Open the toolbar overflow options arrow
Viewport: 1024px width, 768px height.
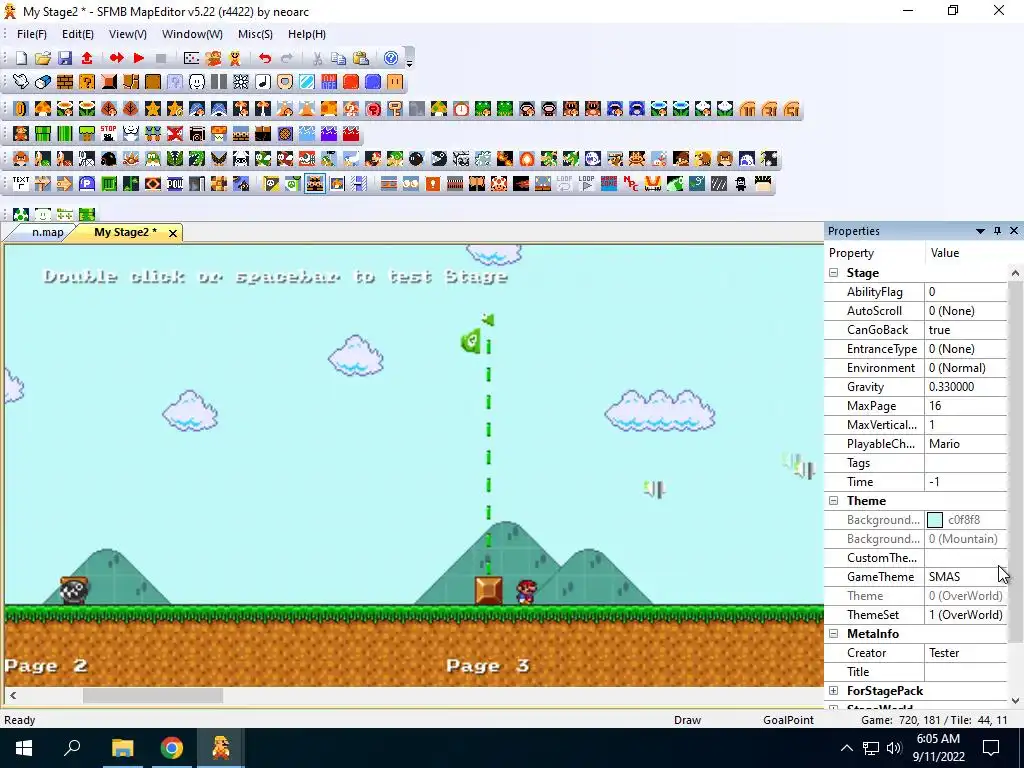[x=409, y=63]
